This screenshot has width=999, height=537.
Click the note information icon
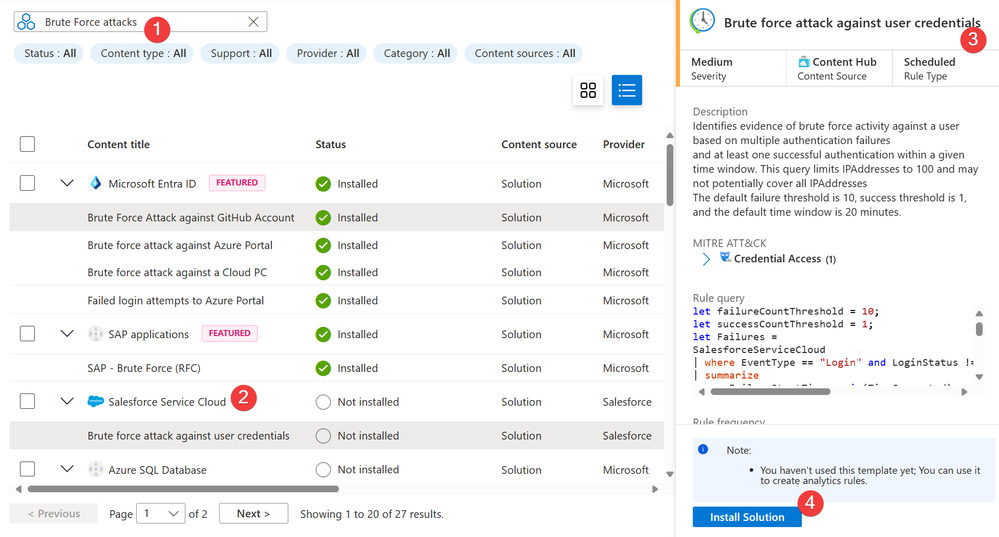(x=703, y=449)
